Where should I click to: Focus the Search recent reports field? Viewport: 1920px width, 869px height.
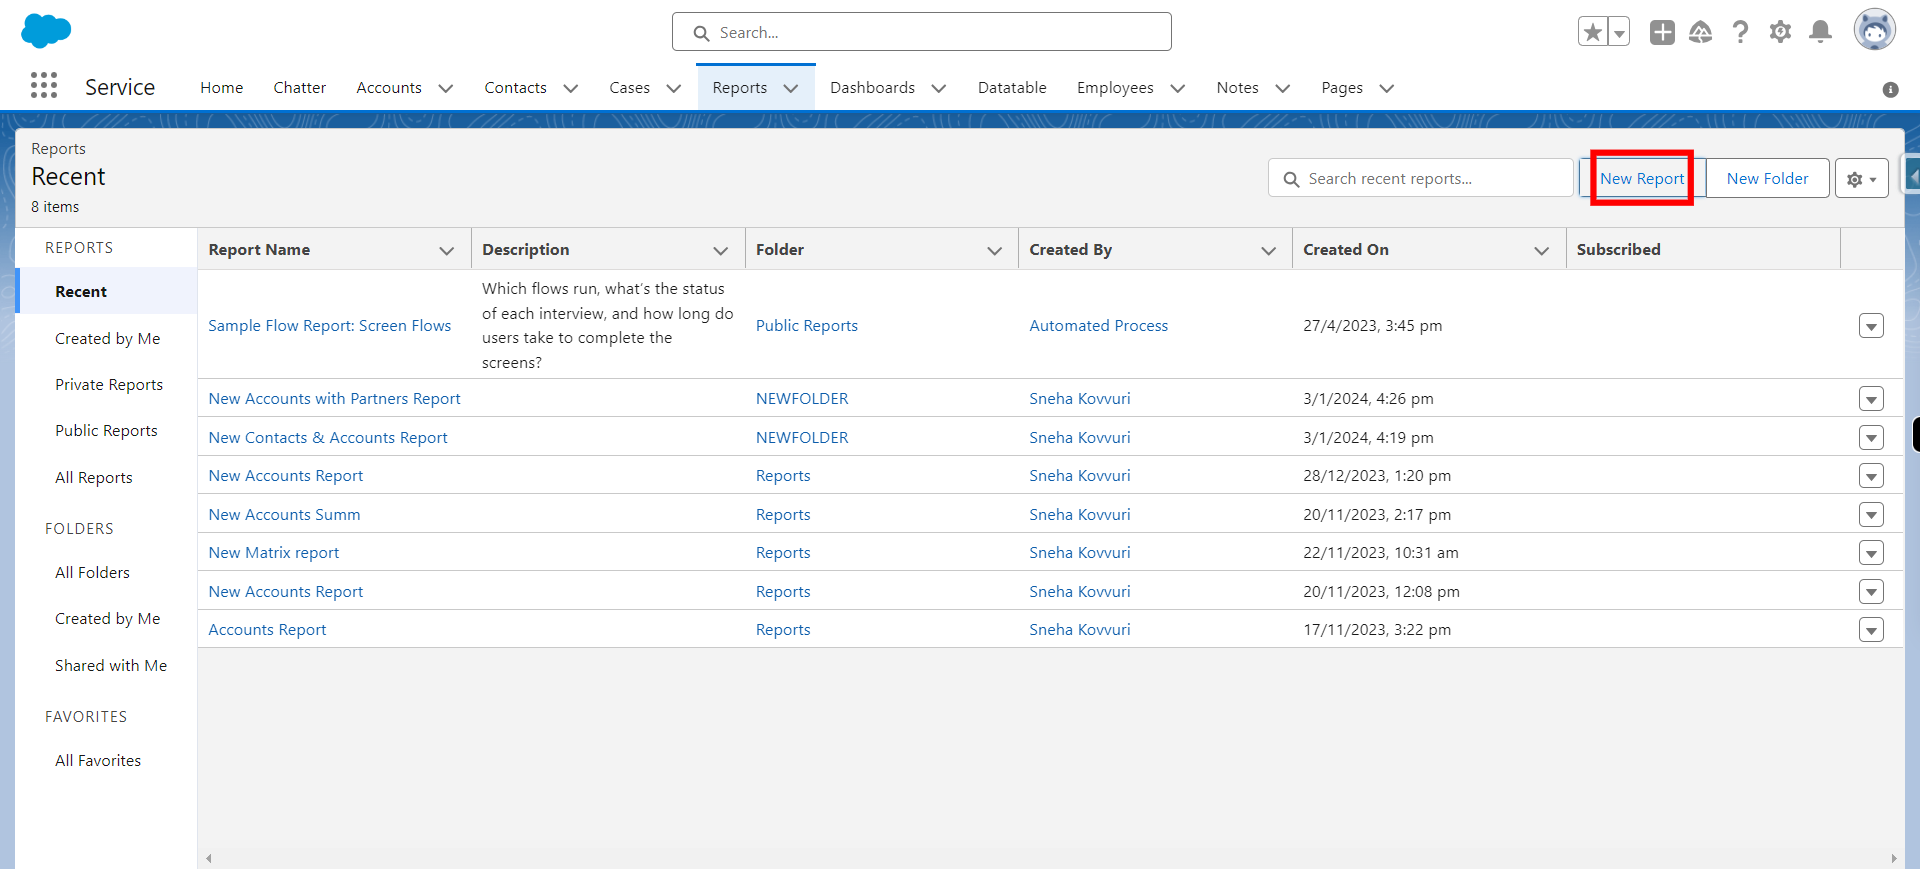pos(1421,178)
